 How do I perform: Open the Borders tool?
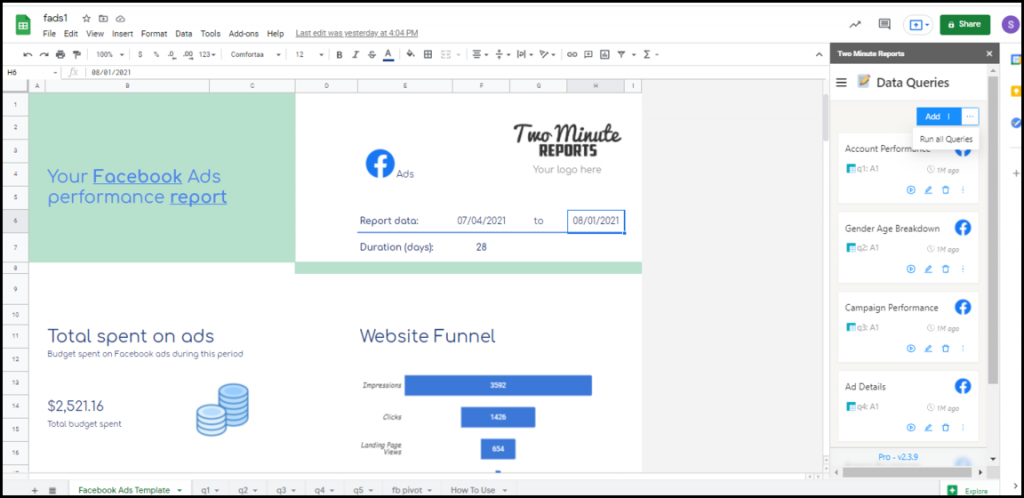(428, 55)
